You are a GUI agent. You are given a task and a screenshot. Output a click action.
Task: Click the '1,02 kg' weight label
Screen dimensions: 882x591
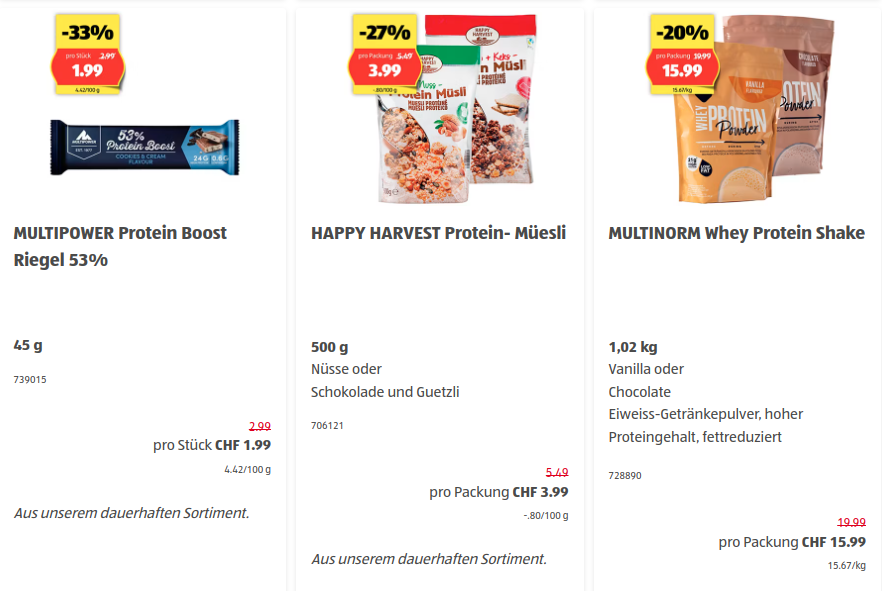pyautogui.click(x=633, y=347)
